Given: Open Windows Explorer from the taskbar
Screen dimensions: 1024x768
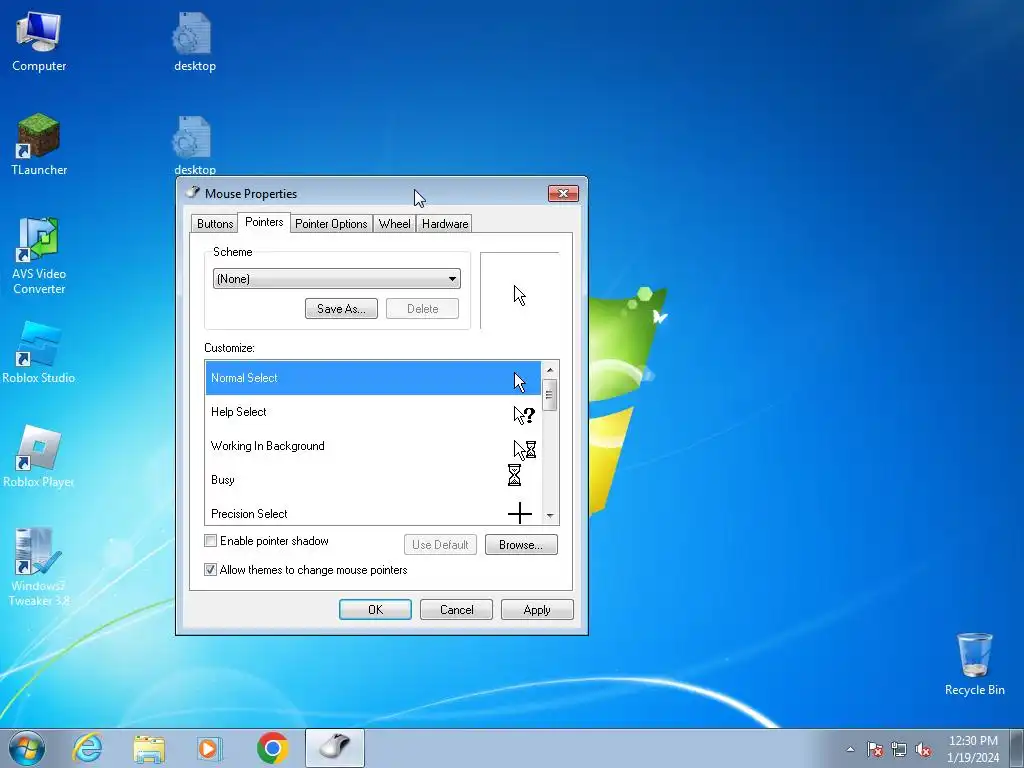Looking at the screenshot, I should click(149, 748).
